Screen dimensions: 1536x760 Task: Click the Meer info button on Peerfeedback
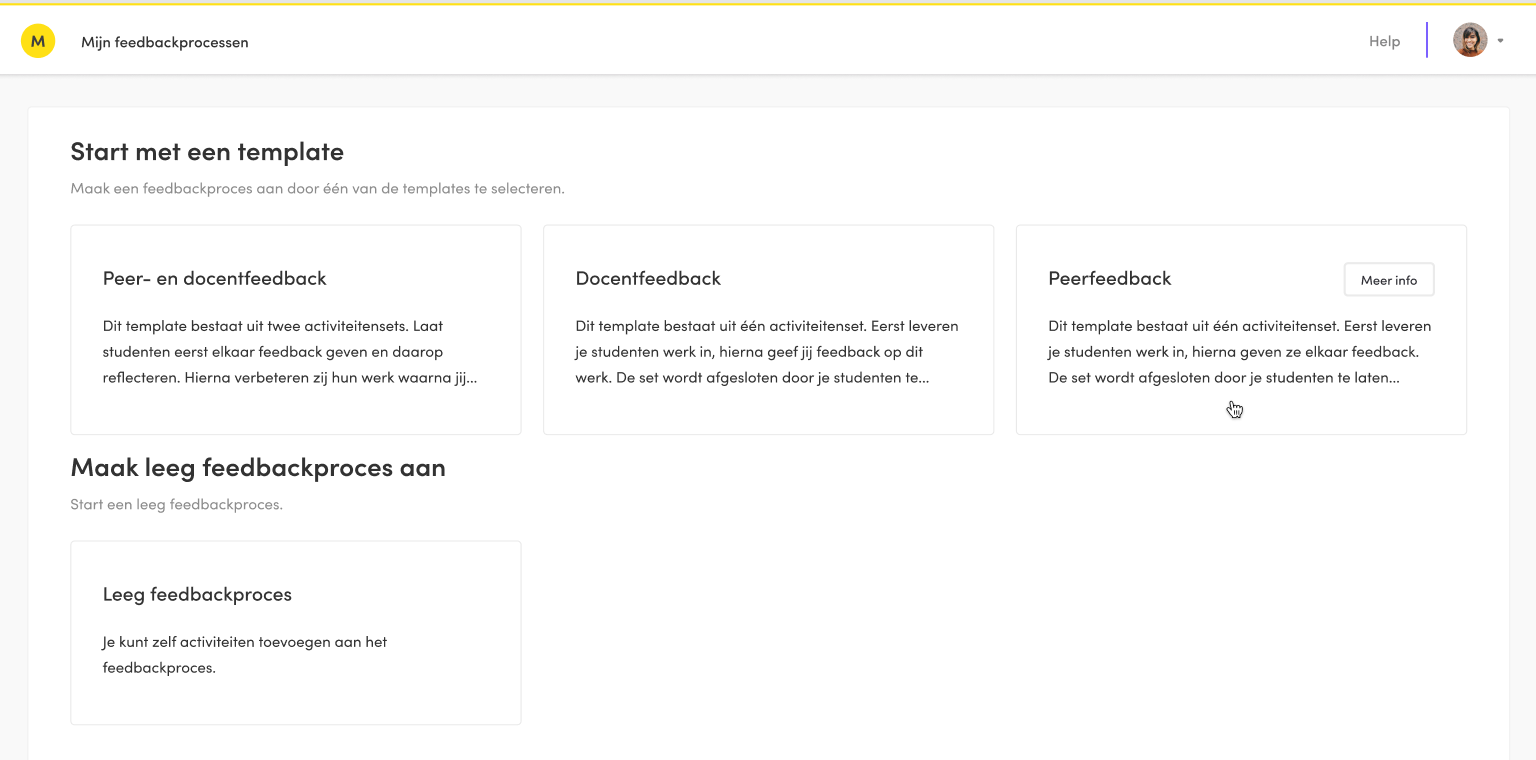click(1389, 280)
